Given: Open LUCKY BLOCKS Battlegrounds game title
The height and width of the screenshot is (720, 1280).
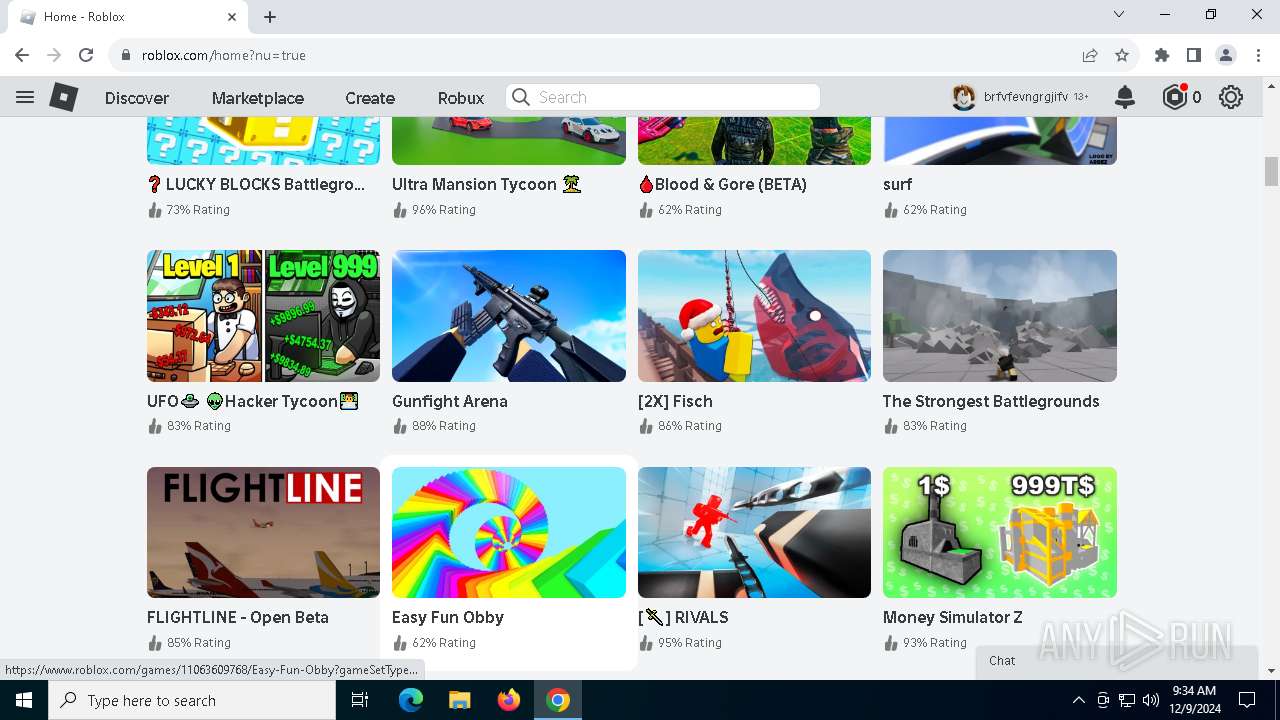Looking at the screenshot, I should [x=256, y=184].
